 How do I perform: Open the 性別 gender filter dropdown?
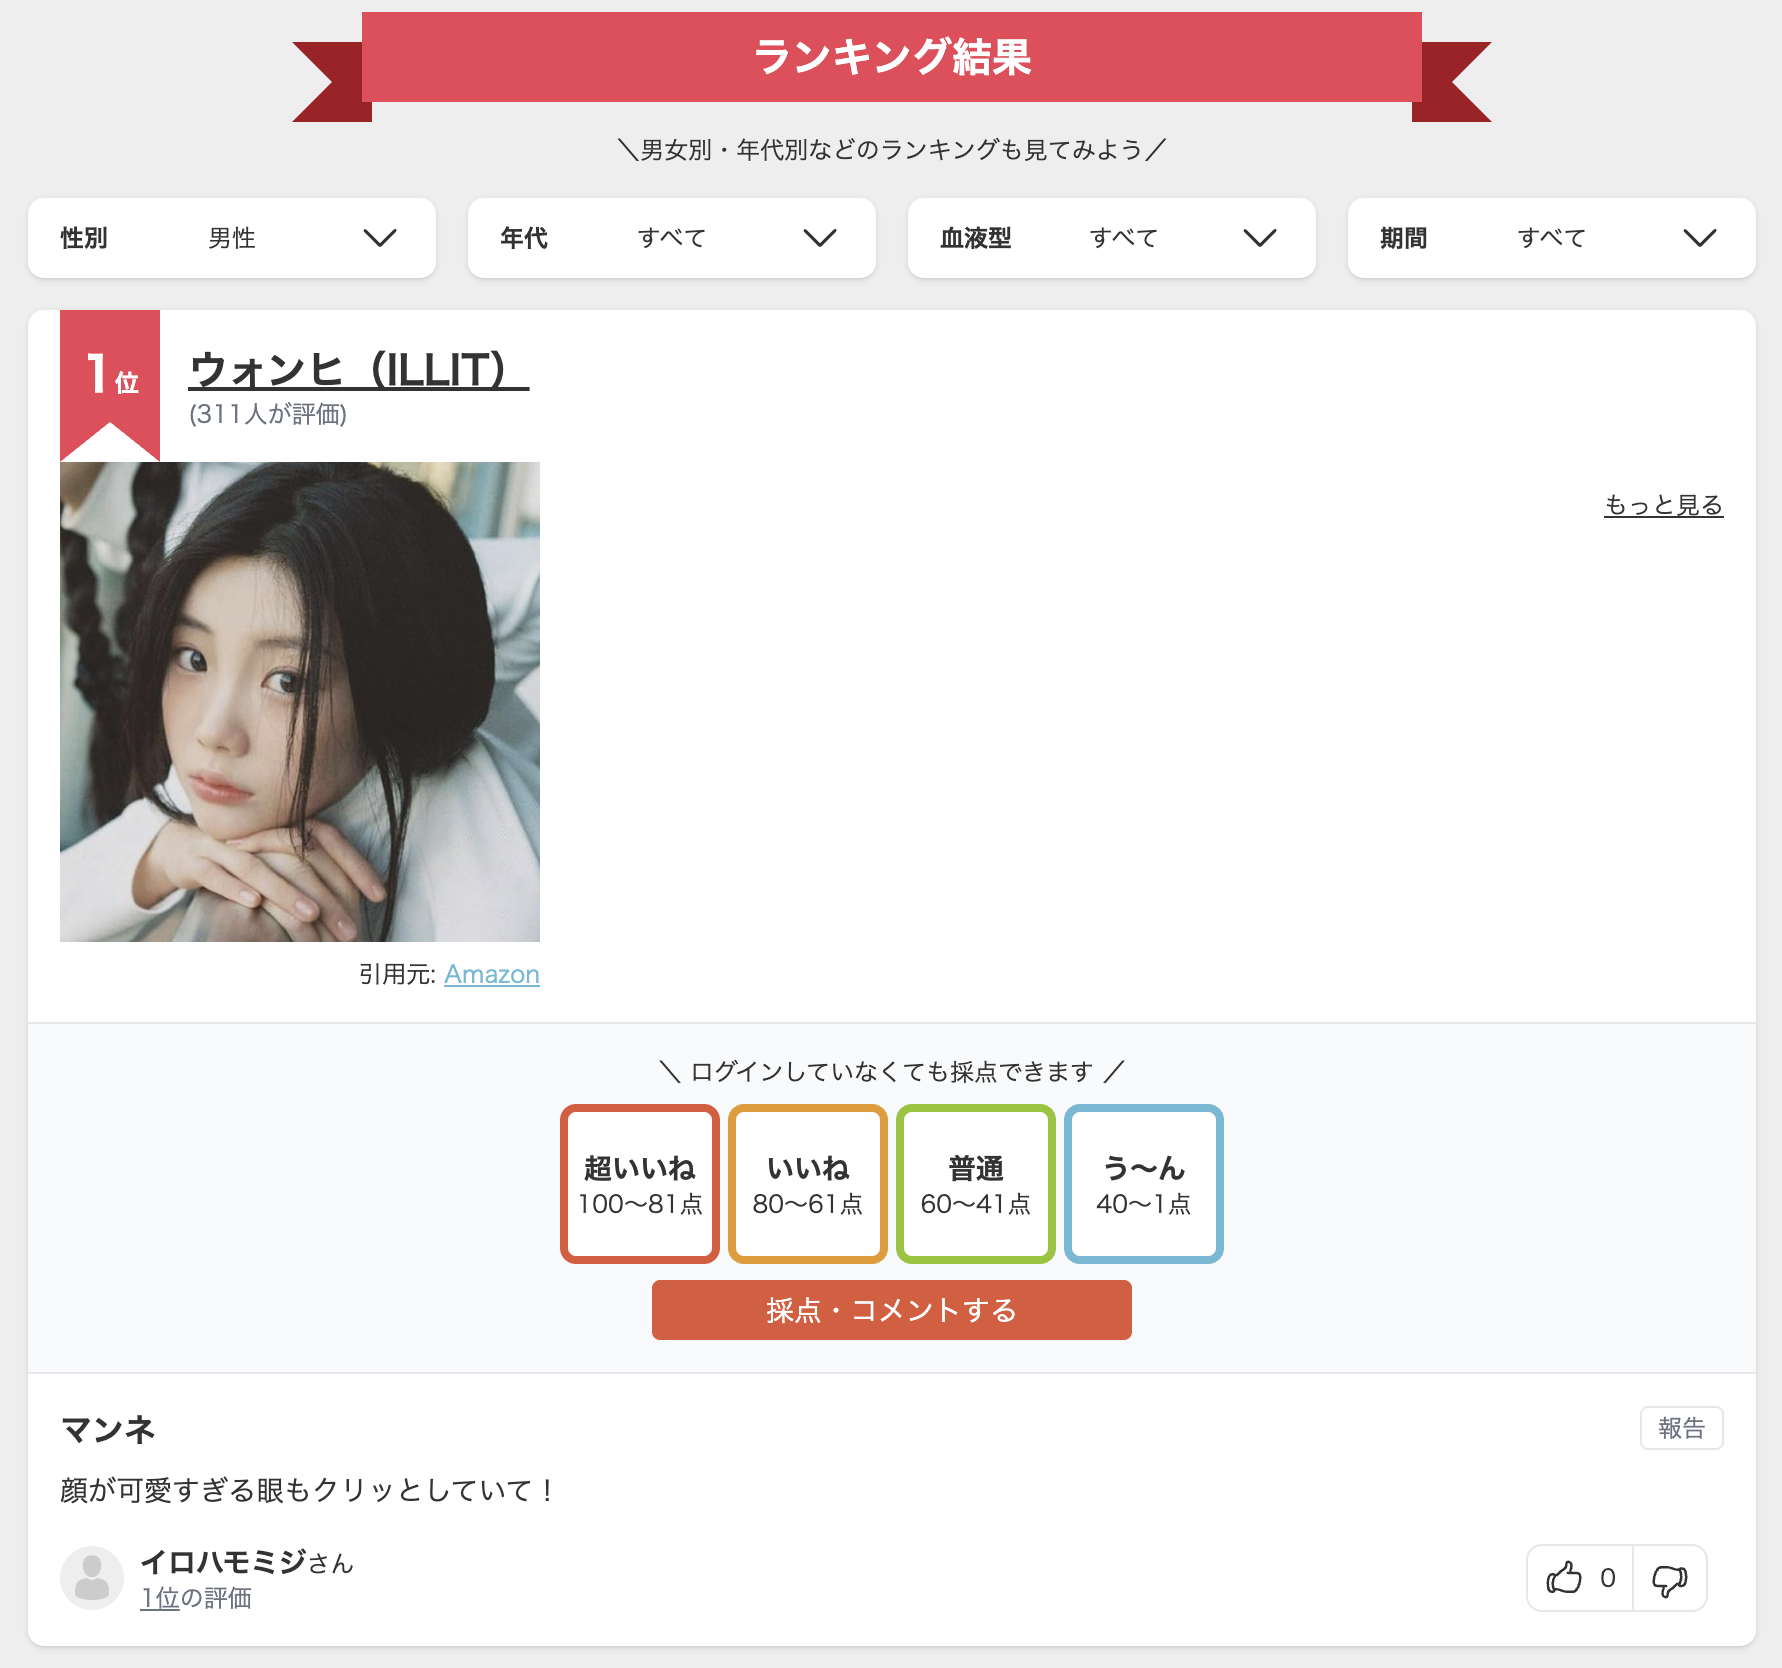[232, 238]
